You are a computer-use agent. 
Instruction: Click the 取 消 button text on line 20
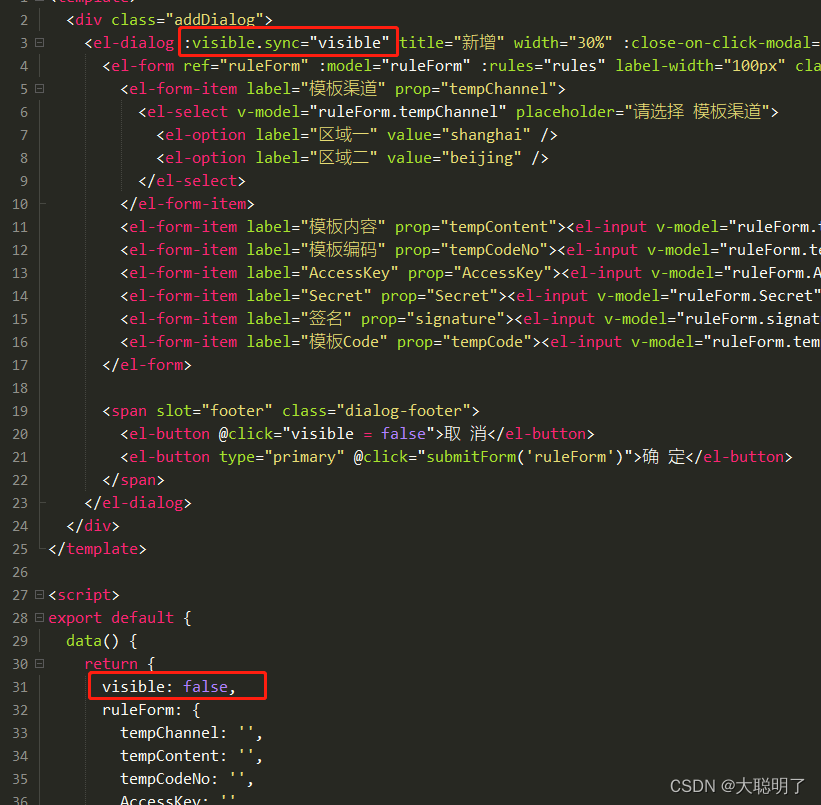(x=465, y=434)
